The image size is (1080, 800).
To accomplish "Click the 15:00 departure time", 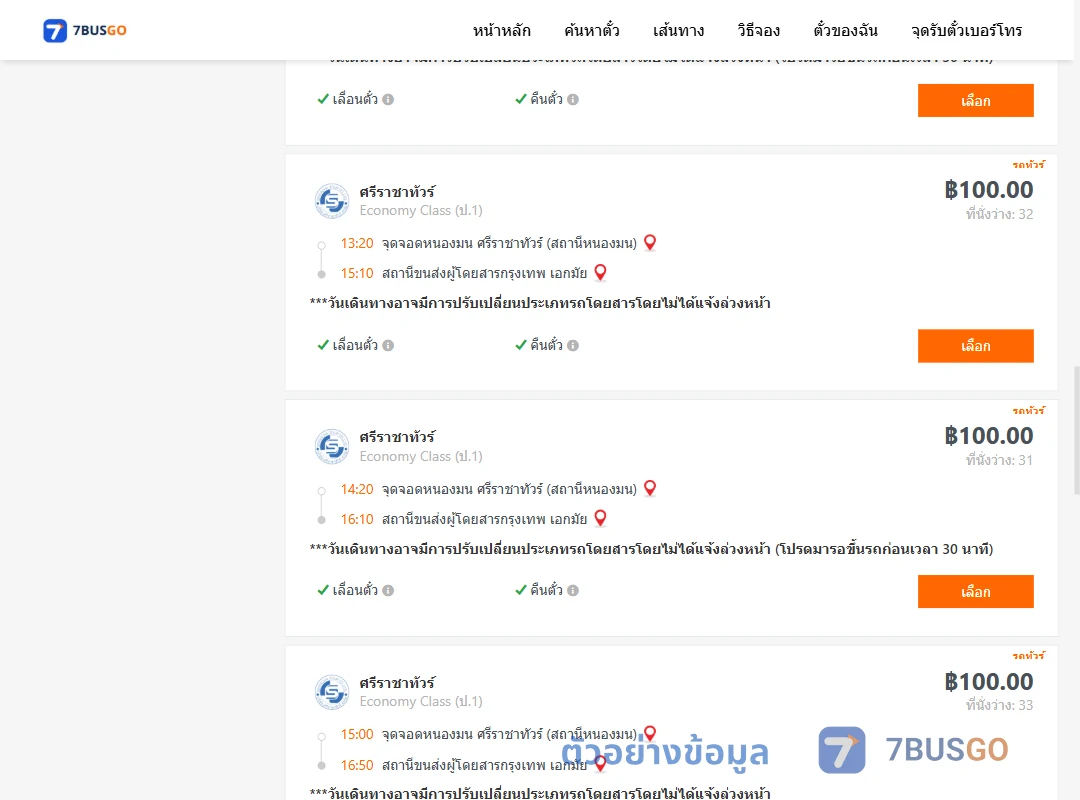I will pyautogui.click(x=357, y=735).
